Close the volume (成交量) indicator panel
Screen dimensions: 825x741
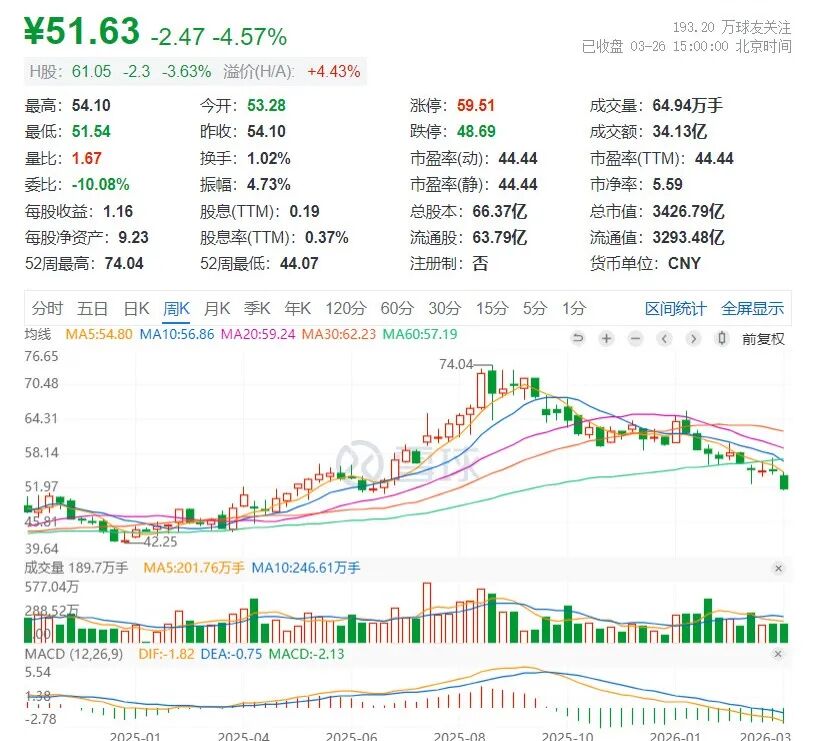778,568
